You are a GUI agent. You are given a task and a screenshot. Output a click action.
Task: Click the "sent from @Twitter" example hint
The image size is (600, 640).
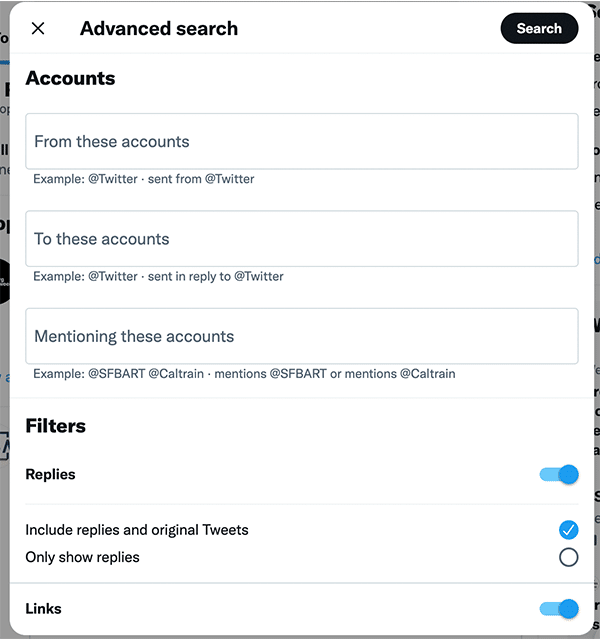[201, 179]
